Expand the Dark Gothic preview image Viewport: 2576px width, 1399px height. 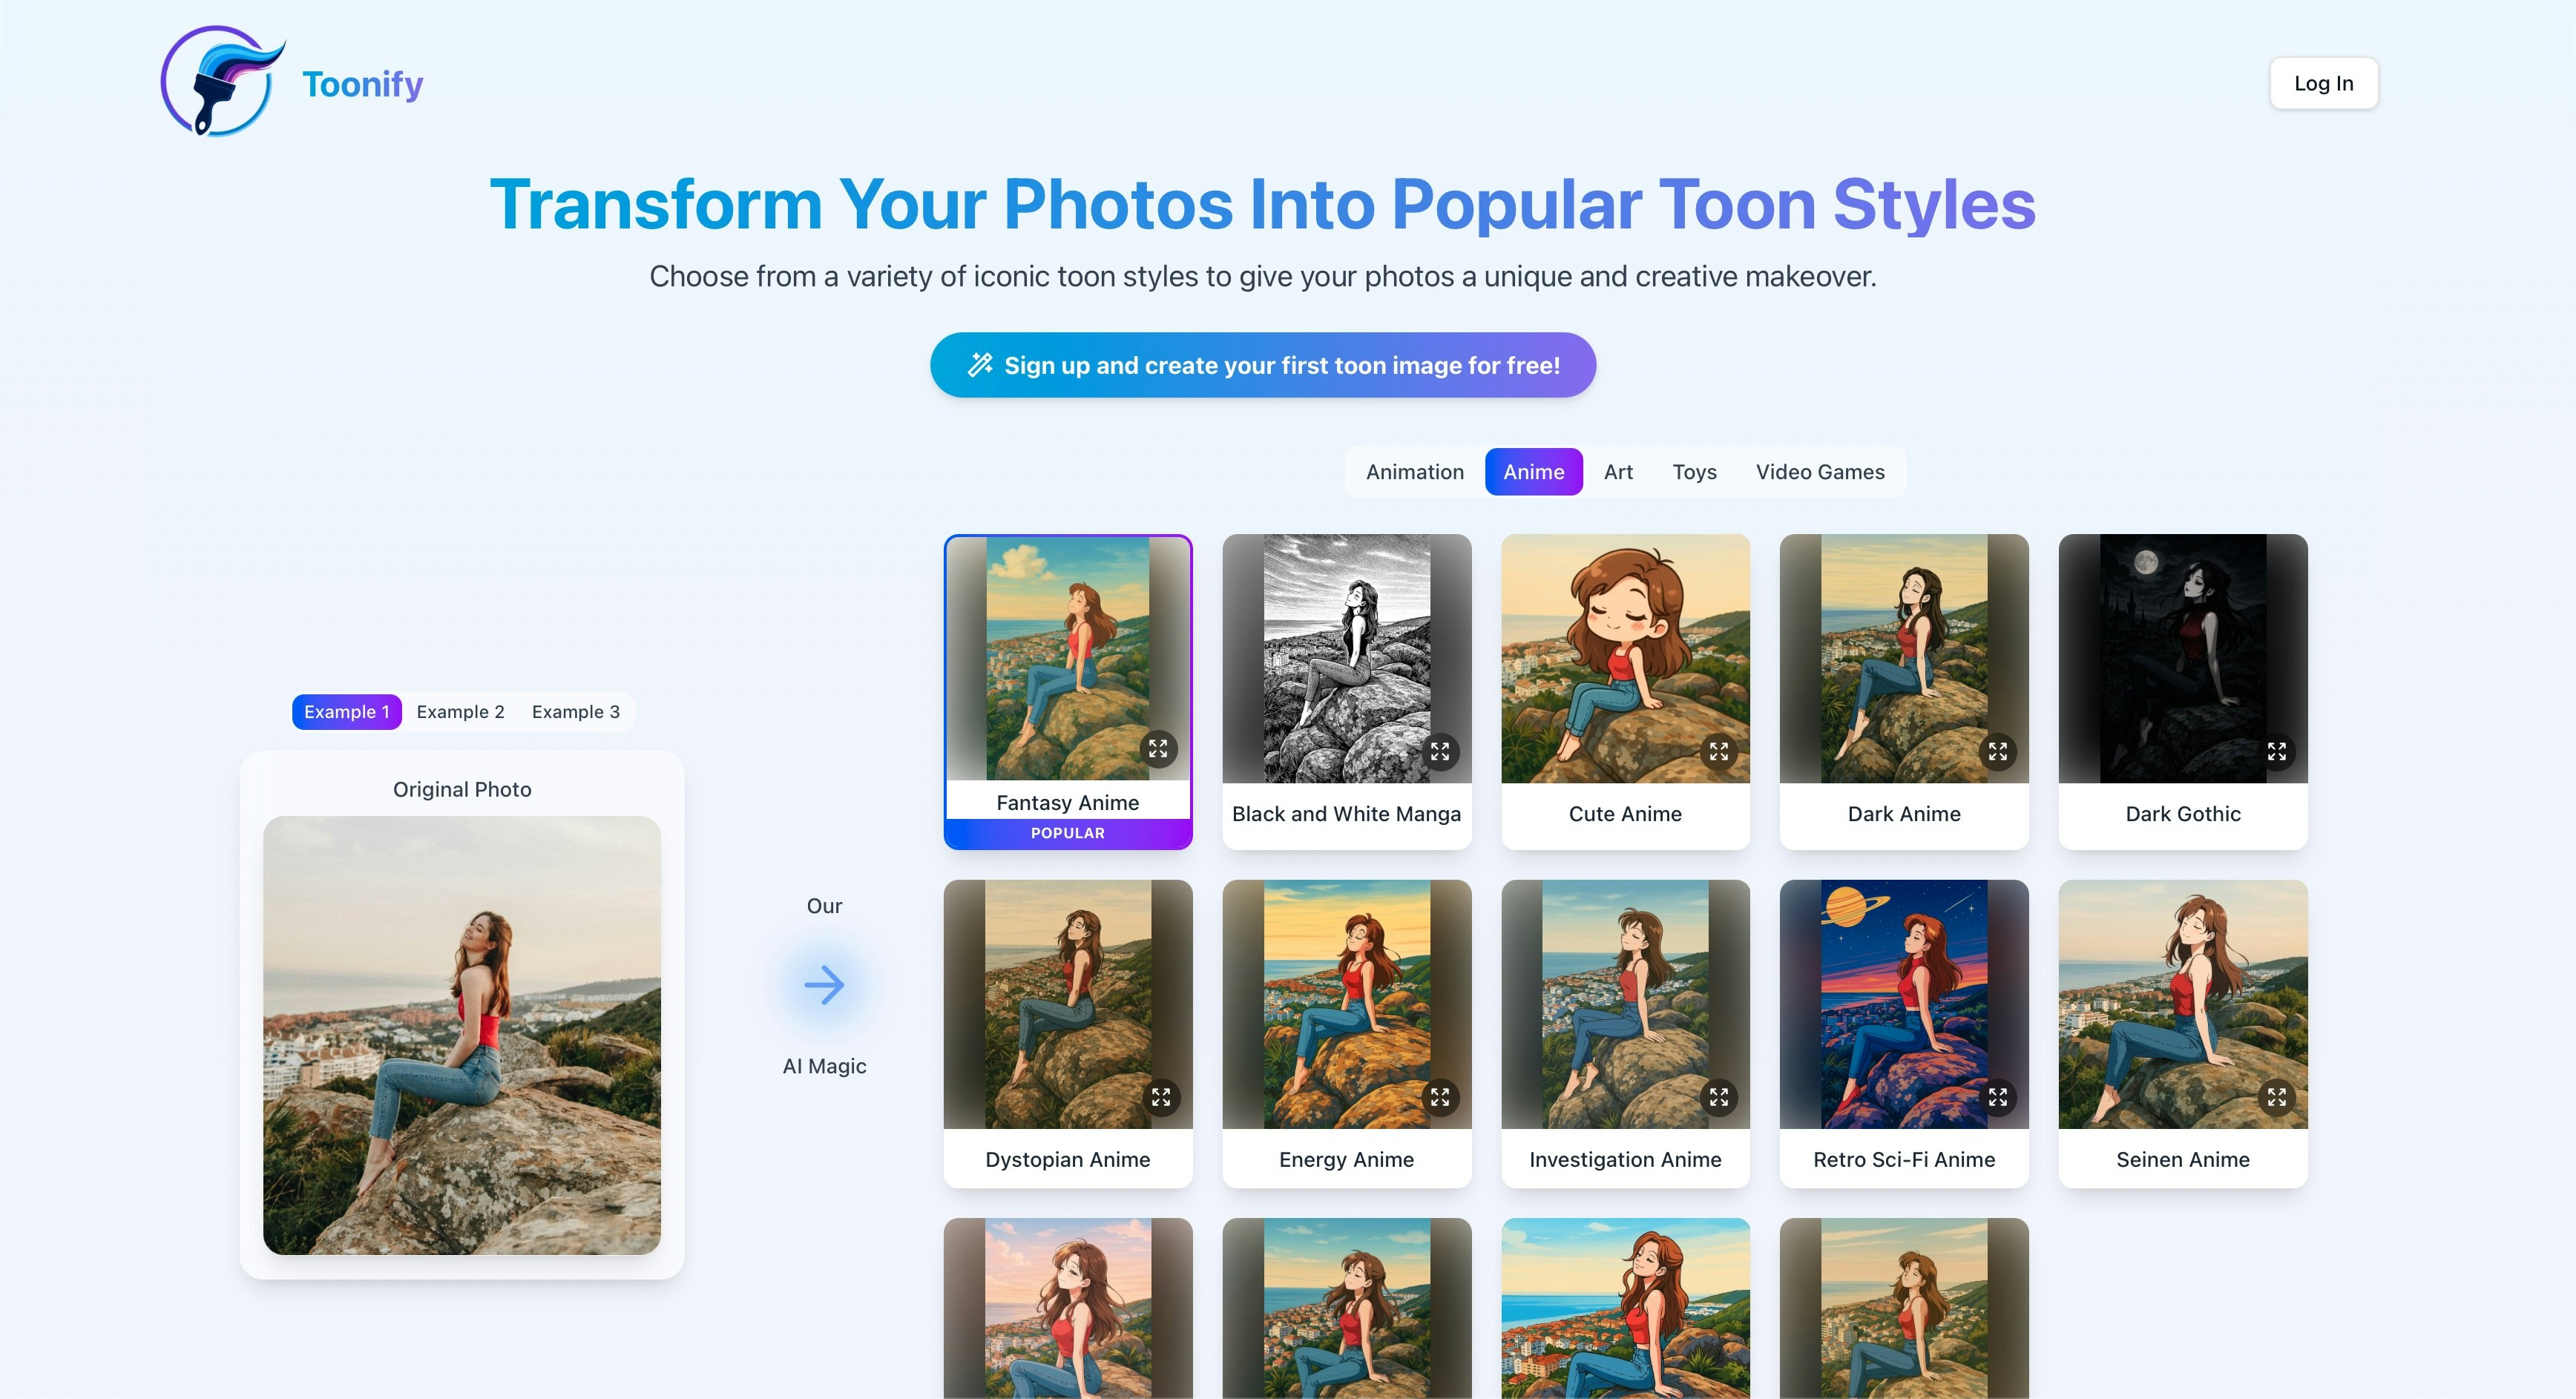pyautogui.click(x=2276, y=751)
